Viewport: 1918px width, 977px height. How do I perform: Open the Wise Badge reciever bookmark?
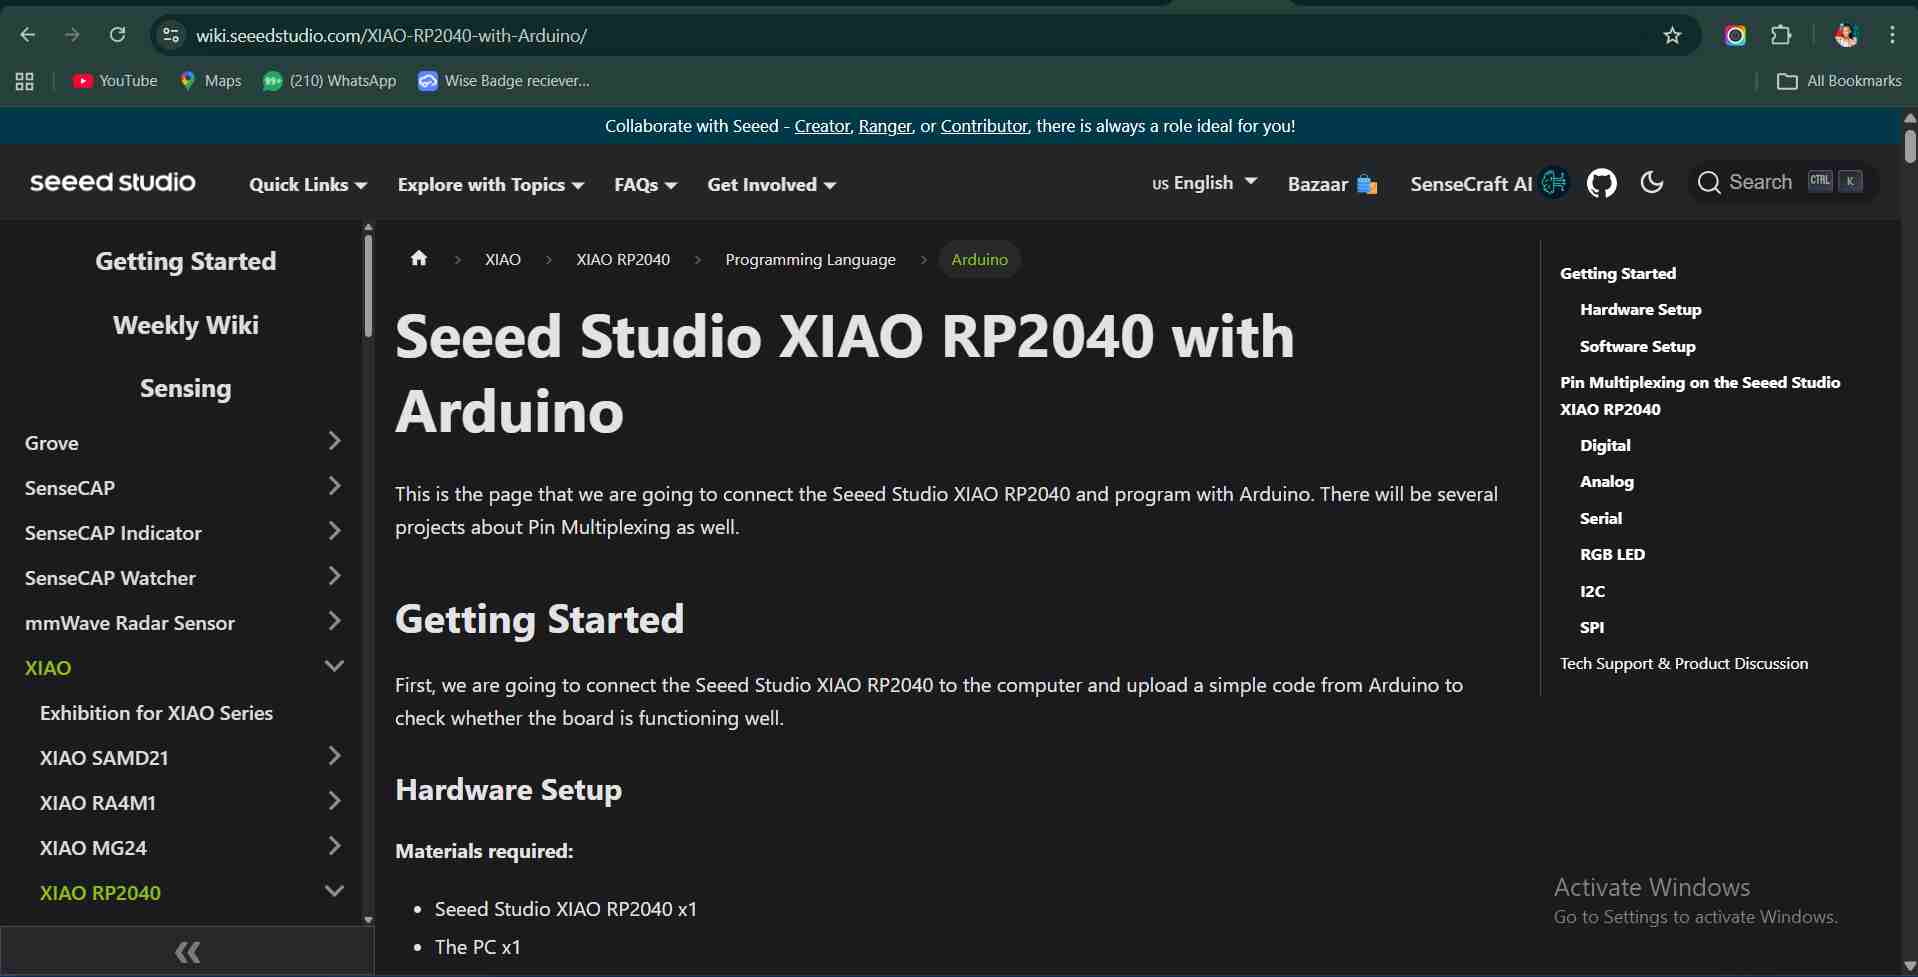(504, 81)
